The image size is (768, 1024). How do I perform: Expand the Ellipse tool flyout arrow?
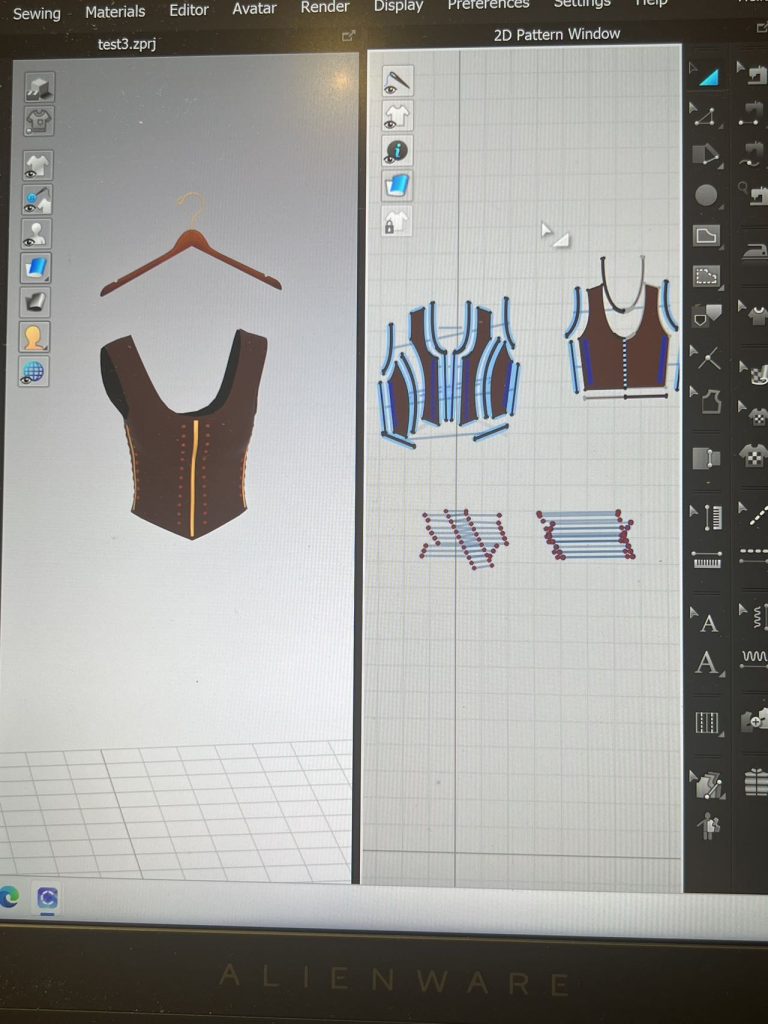pyautogui.click(x=693, y=185)
